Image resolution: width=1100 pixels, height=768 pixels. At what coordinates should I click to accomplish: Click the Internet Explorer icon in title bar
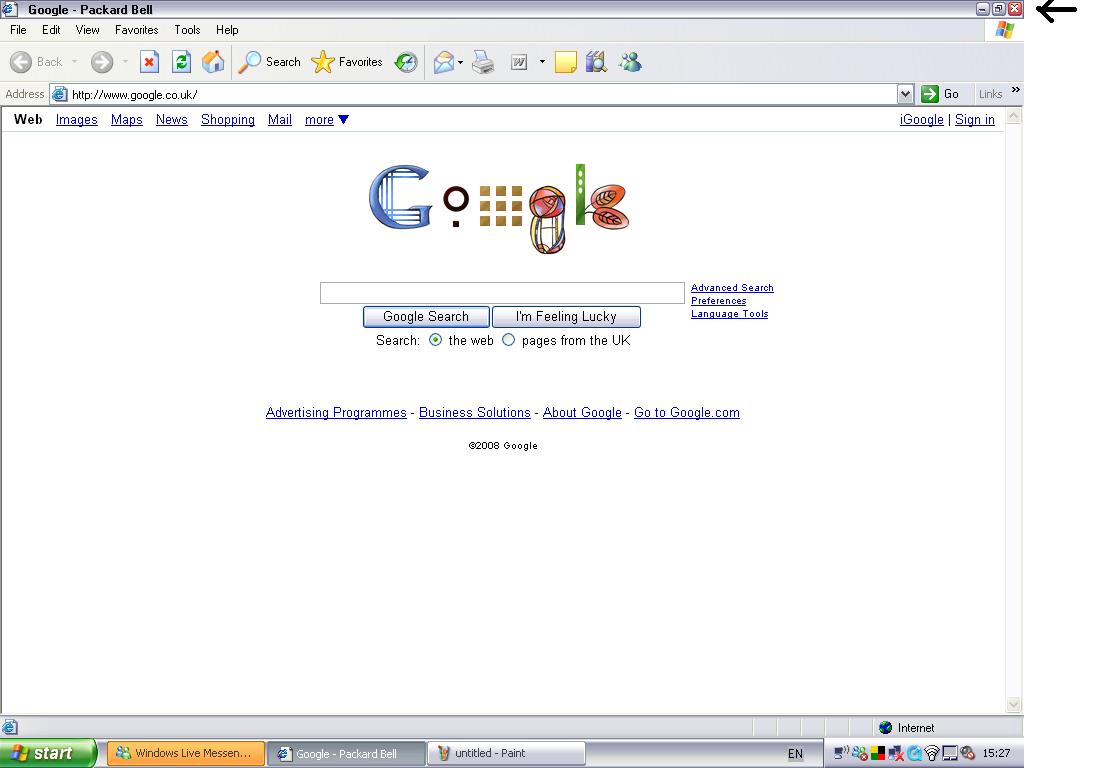(9, 9)
